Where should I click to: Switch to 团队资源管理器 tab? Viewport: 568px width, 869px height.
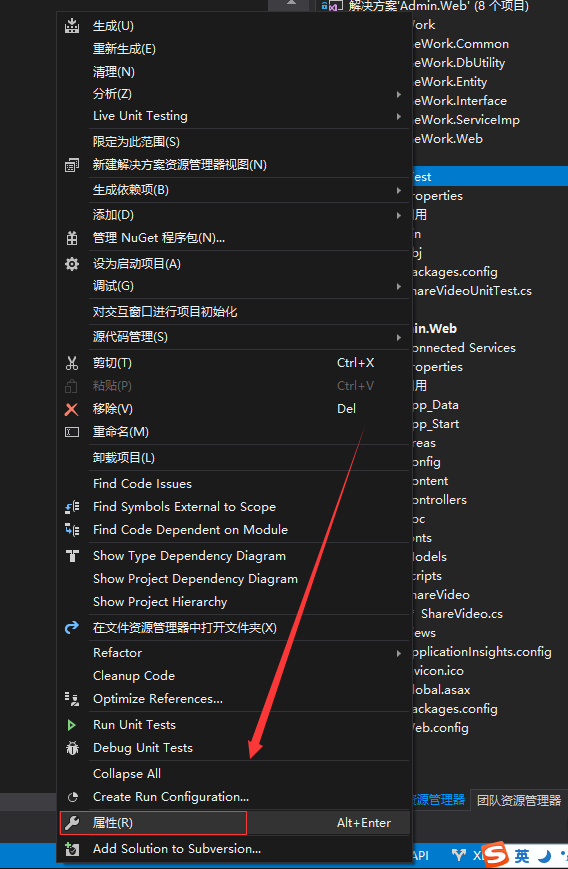click(519, 800)
